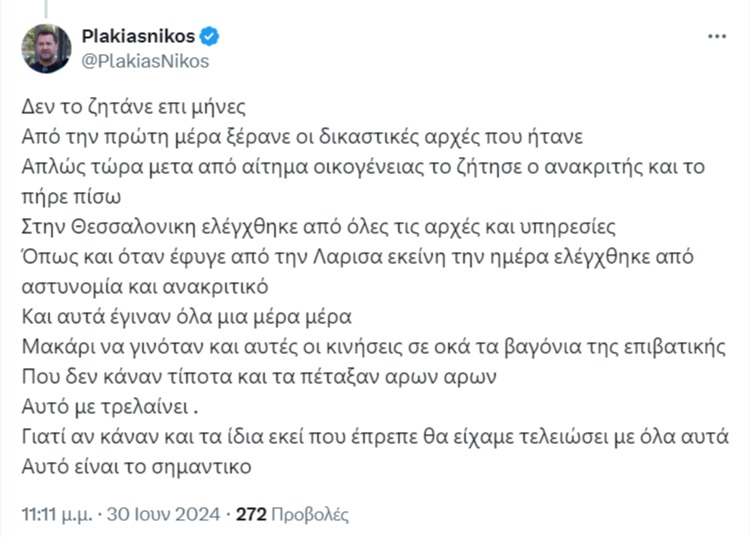The height and width of the screenshot is (537, 750).
Task: Click the line starting 'Που δεν κάναν τίποτα'
Action: pos(259,377)
